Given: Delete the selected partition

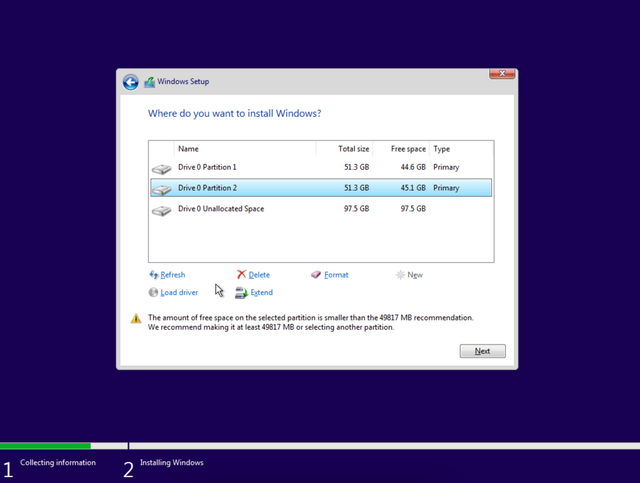Looking at the screenshot, I should tap(259, 275).
